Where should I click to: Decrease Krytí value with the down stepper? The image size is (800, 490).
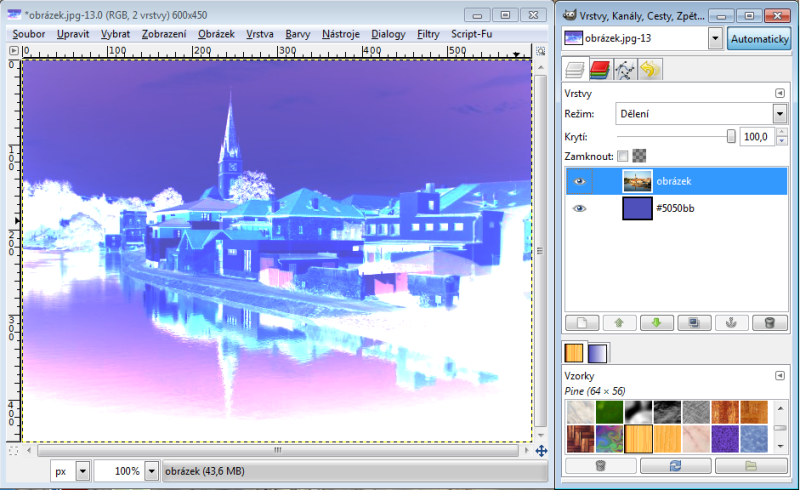[781, 141]
